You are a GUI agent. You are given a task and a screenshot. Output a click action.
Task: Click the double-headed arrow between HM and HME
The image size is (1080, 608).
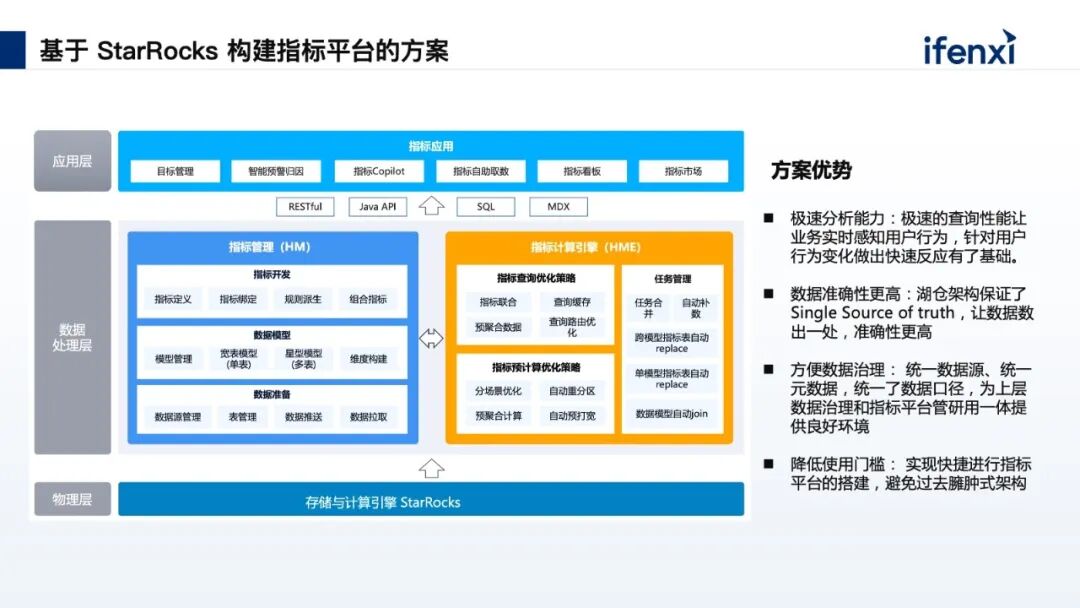(x=431, y=338)
